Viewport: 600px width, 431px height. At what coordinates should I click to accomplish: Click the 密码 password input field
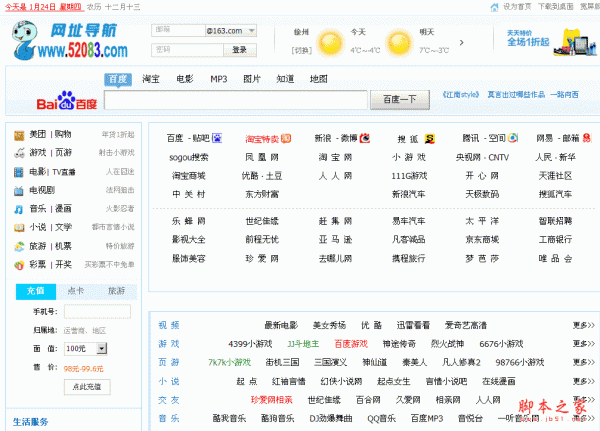point(188,50)
